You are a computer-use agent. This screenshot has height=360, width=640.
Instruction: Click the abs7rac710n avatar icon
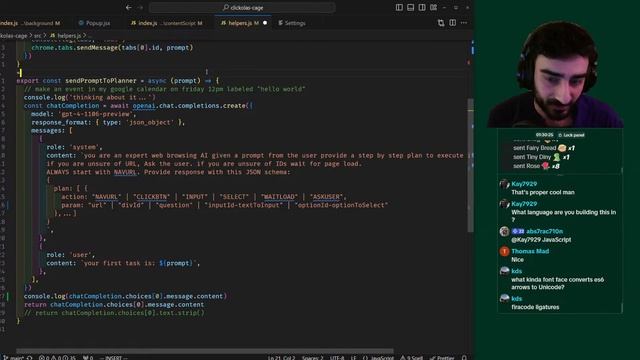click(x=504, y=232)
